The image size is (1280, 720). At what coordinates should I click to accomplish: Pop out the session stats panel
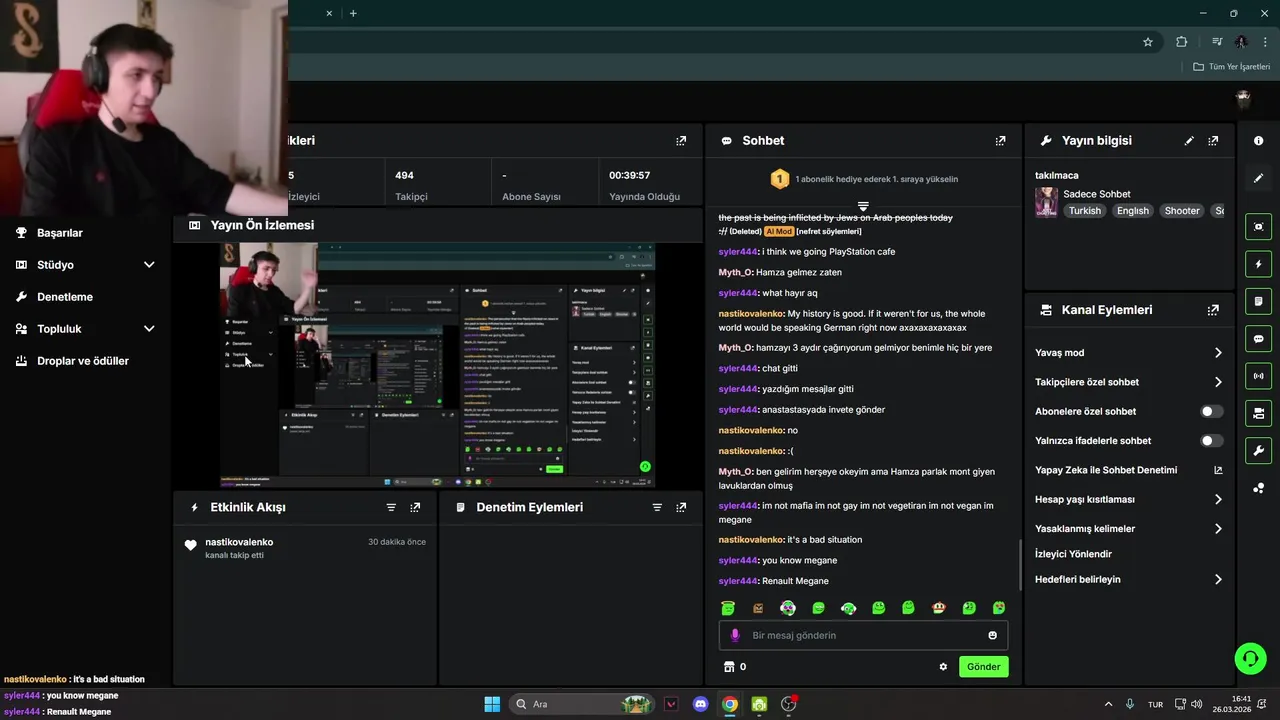[681, 141]
